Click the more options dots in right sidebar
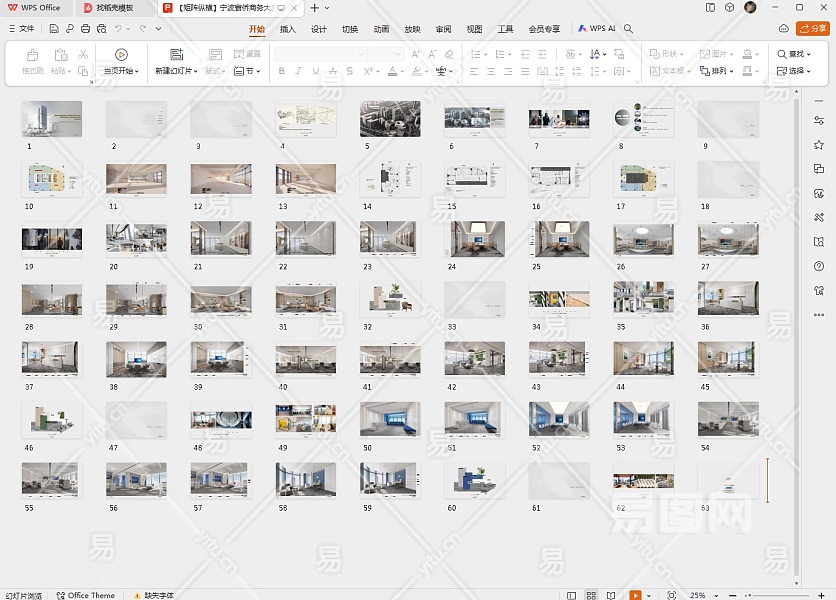The height and width of the screenshot is (600, 836). coord(819,314)
